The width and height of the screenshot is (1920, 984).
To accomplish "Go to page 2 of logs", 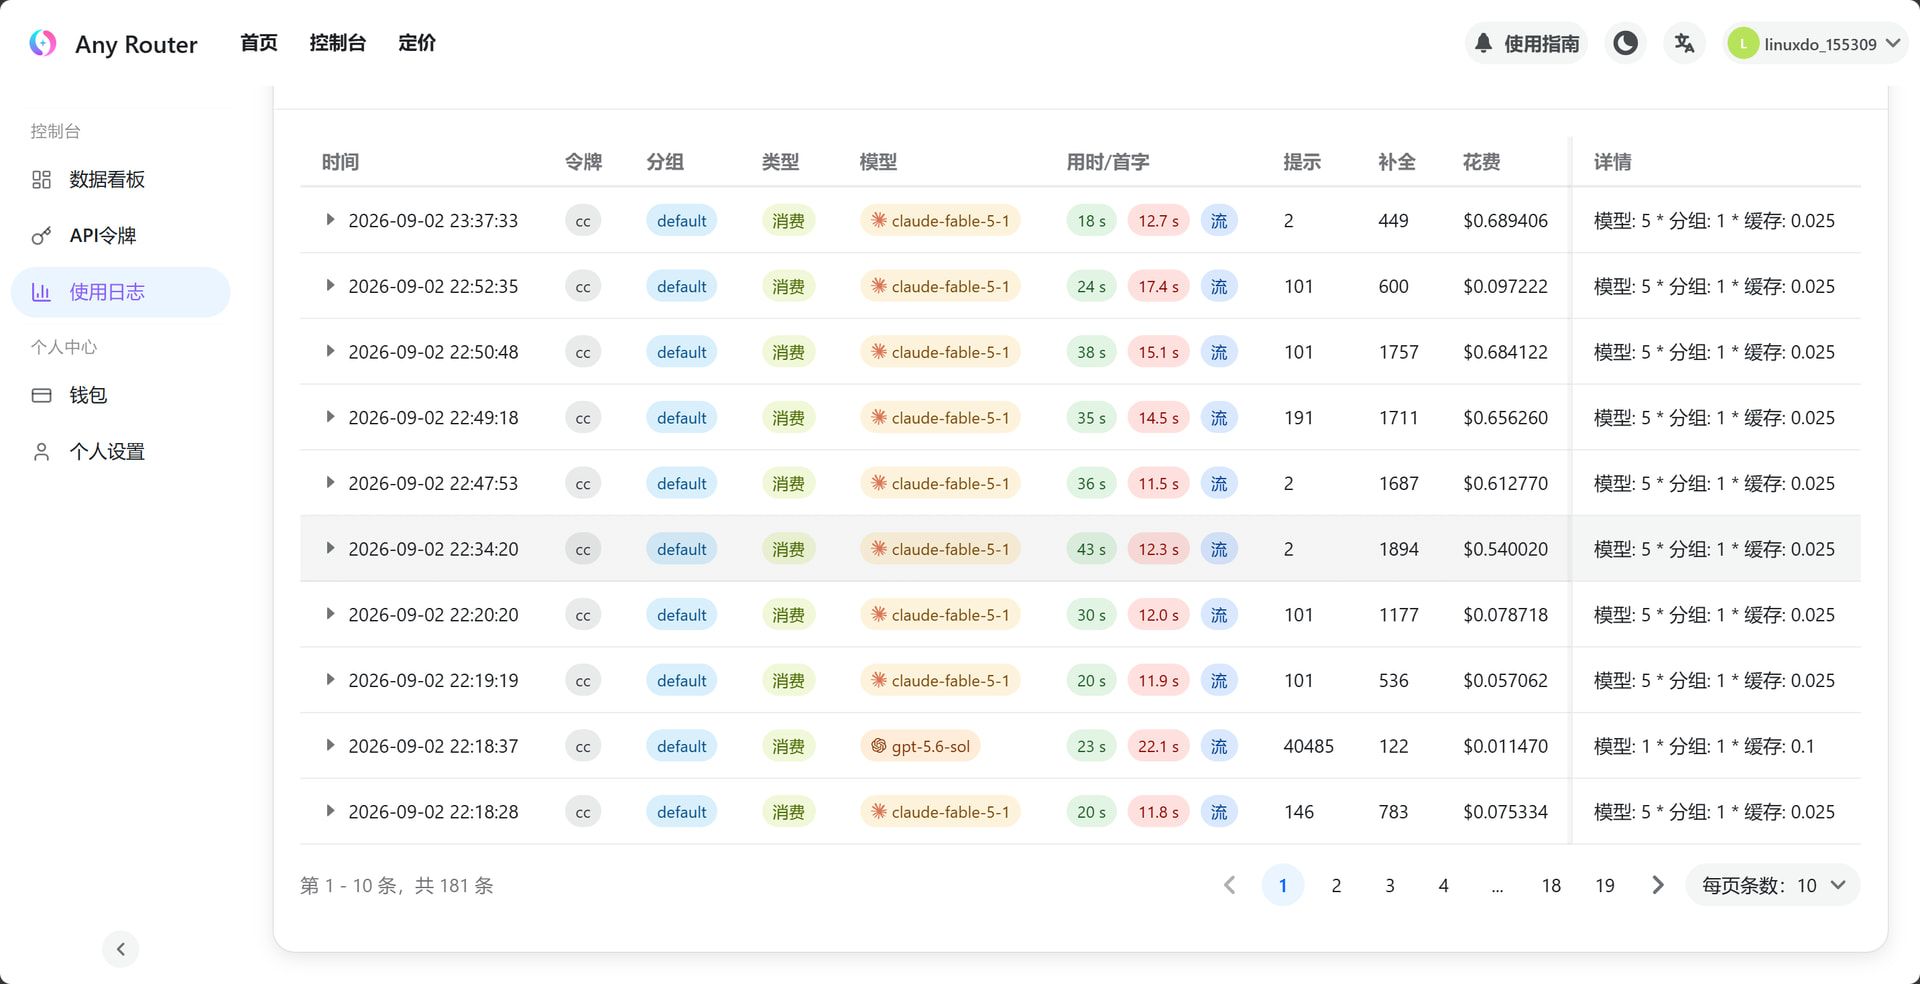I will click(1336, 885).
